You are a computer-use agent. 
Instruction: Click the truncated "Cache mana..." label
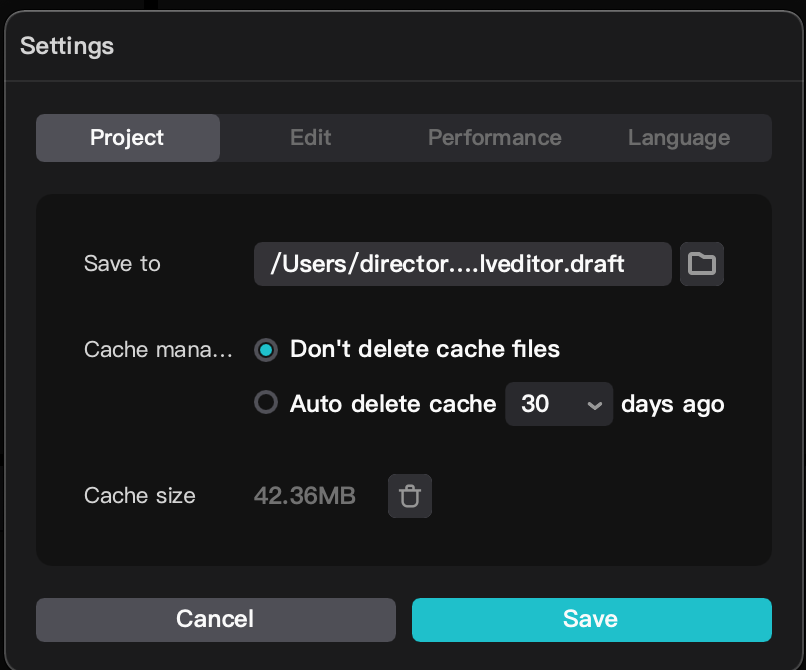point(158,350)
